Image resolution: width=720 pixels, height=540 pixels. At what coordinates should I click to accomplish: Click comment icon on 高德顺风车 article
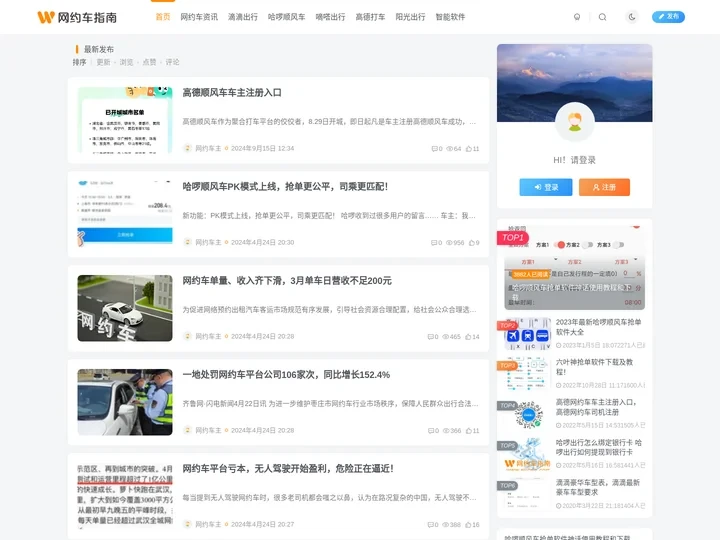434,149
